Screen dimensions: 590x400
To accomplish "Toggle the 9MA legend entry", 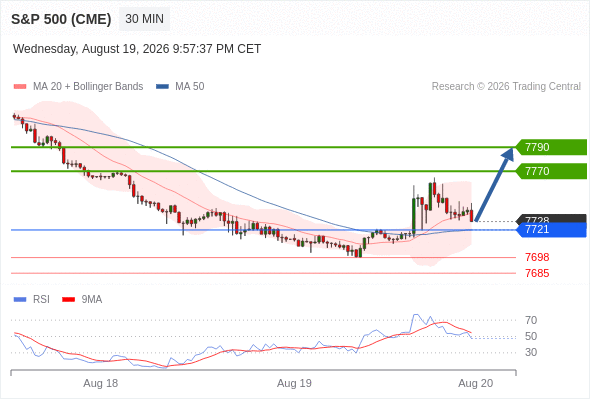I will (82, 300).
